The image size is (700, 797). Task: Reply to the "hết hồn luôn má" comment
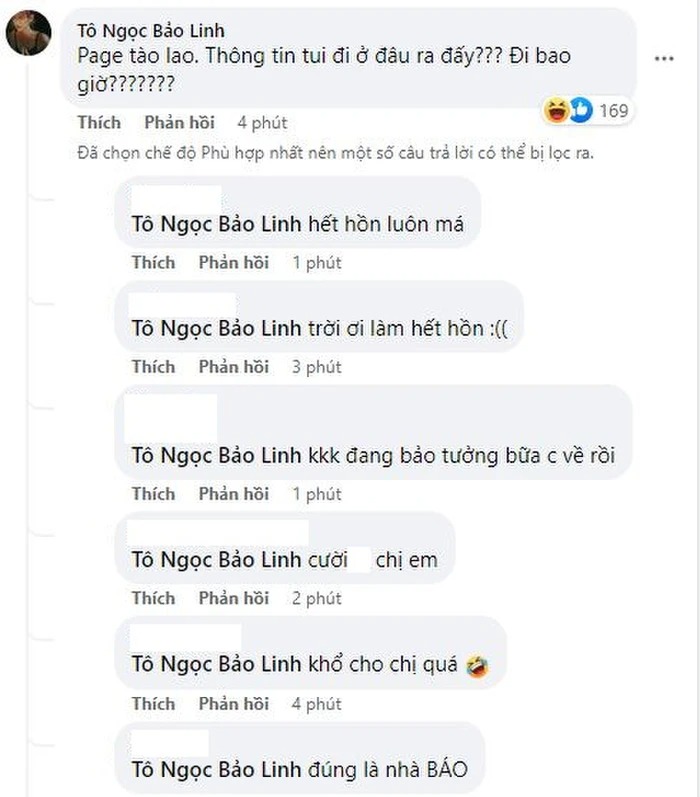233,262
